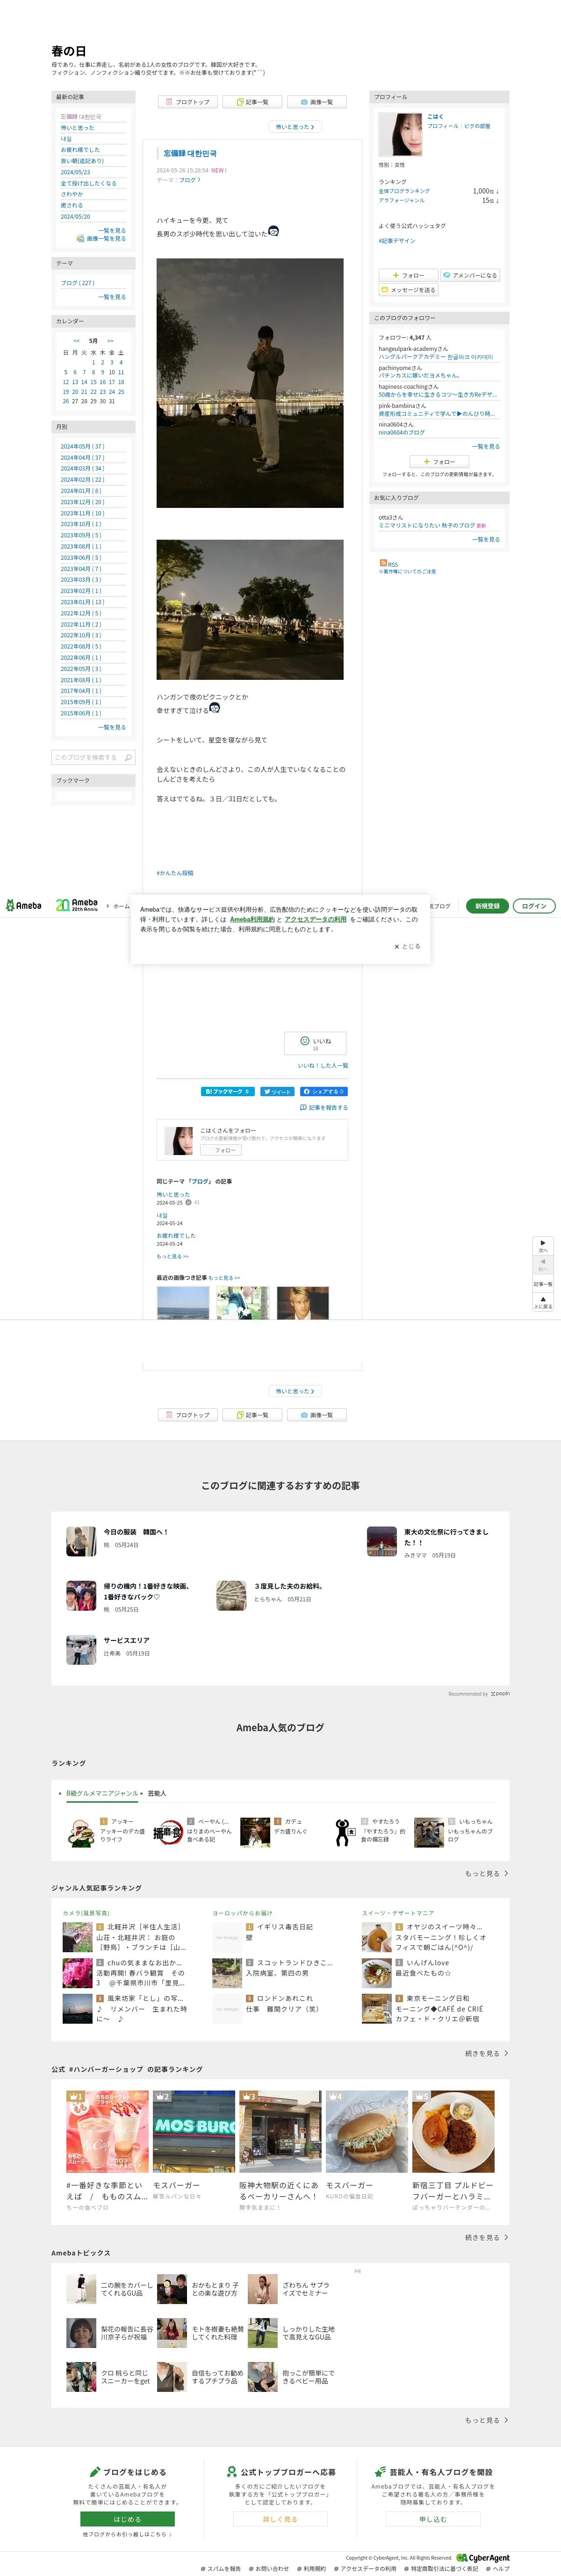Open the article title 忘備録 대한민국
This screenshot has width=561, height=2576.
click(190, 154)
